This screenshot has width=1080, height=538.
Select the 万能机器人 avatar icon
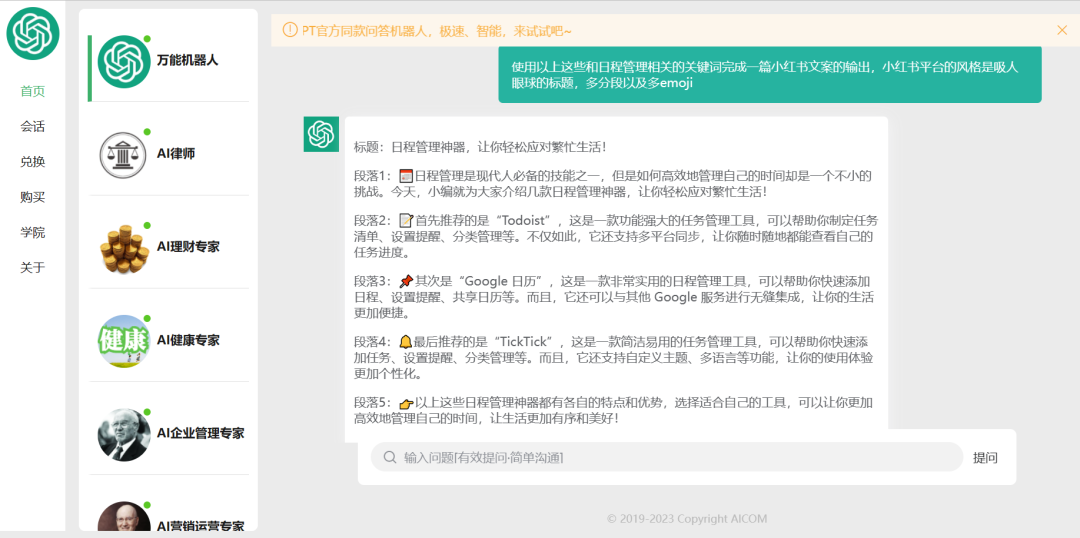click(x=123, y=61)
